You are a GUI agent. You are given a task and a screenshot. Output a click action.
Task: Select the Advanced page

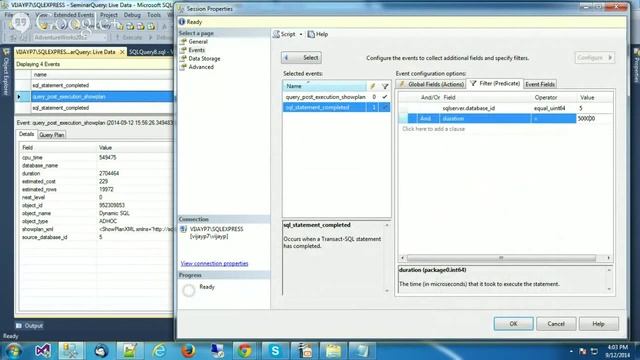click(201, 67)
